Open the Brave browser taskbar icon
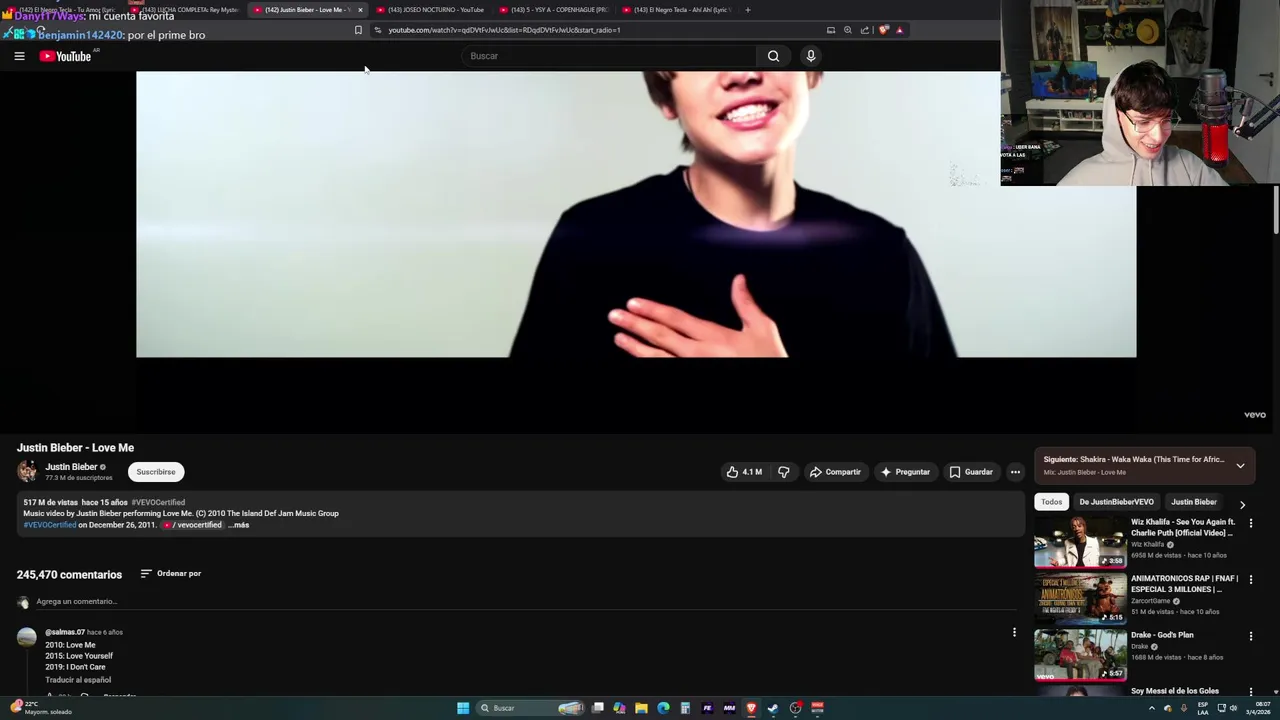This screenshot has height=720, width=1280. coord(751,708)
